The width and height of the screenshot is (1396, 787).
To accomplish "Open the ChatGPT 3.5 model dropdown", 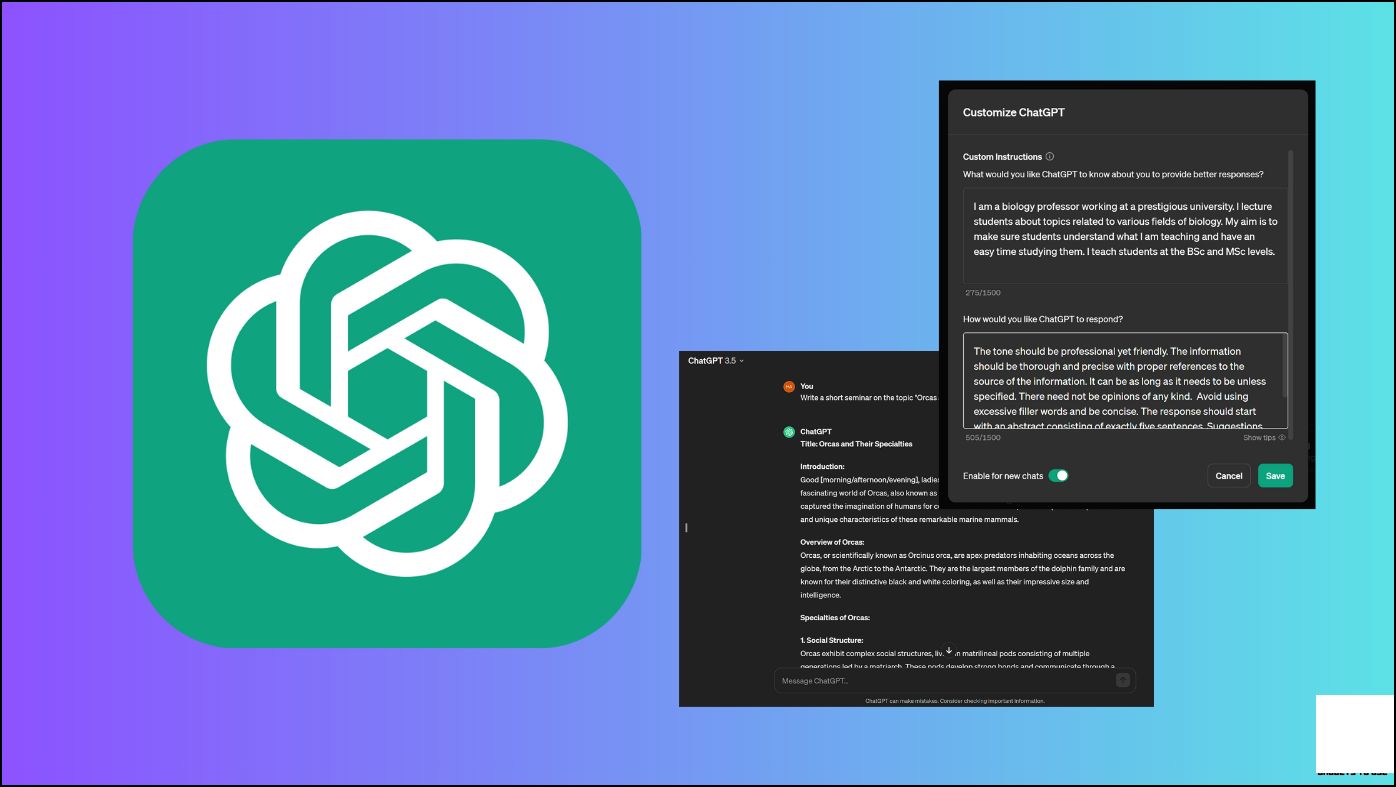I will coord(716,360).
